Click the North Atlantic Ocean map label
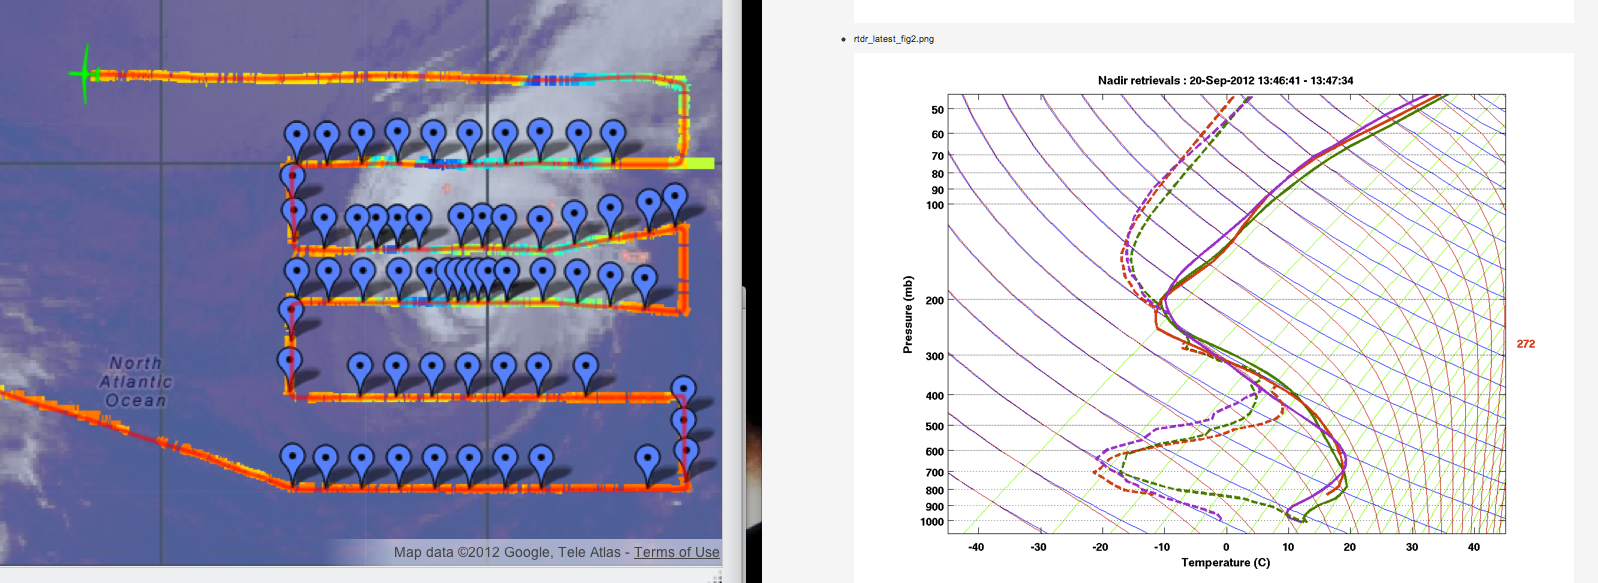The height and width of the screenshot is (583, 1598). [136, 382]
